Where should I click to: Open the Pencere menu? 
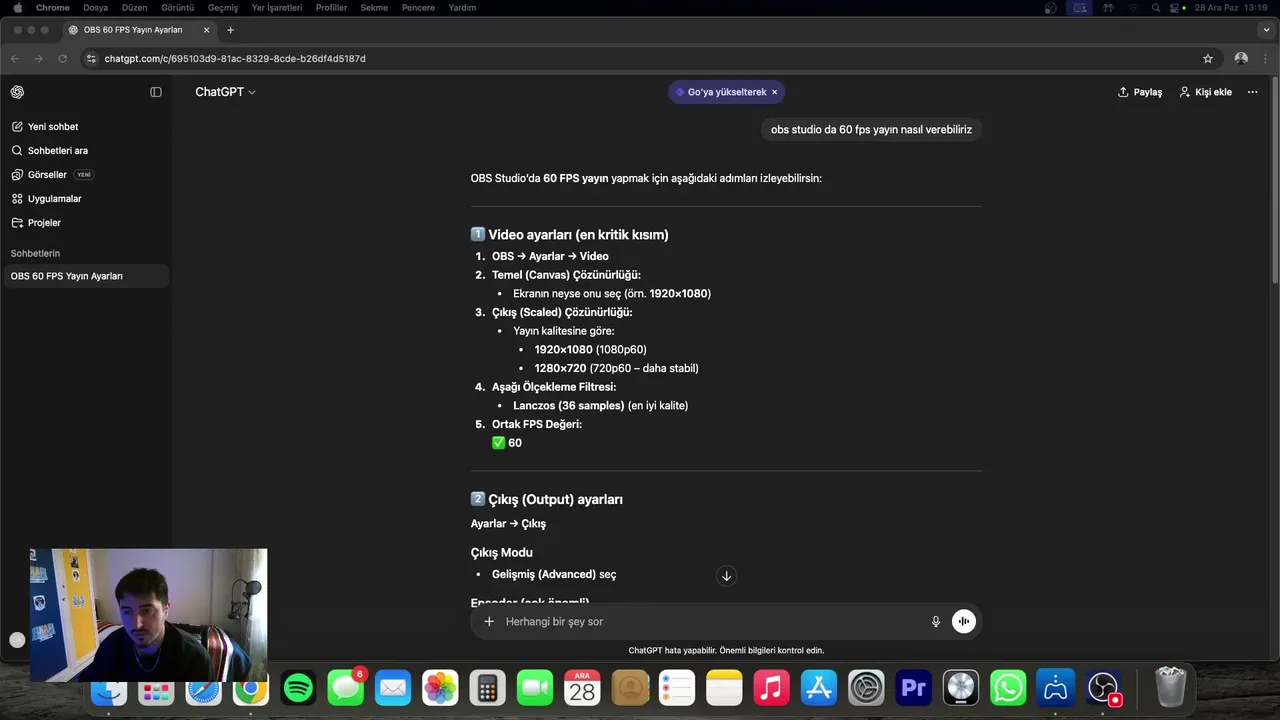pos(418,8)
